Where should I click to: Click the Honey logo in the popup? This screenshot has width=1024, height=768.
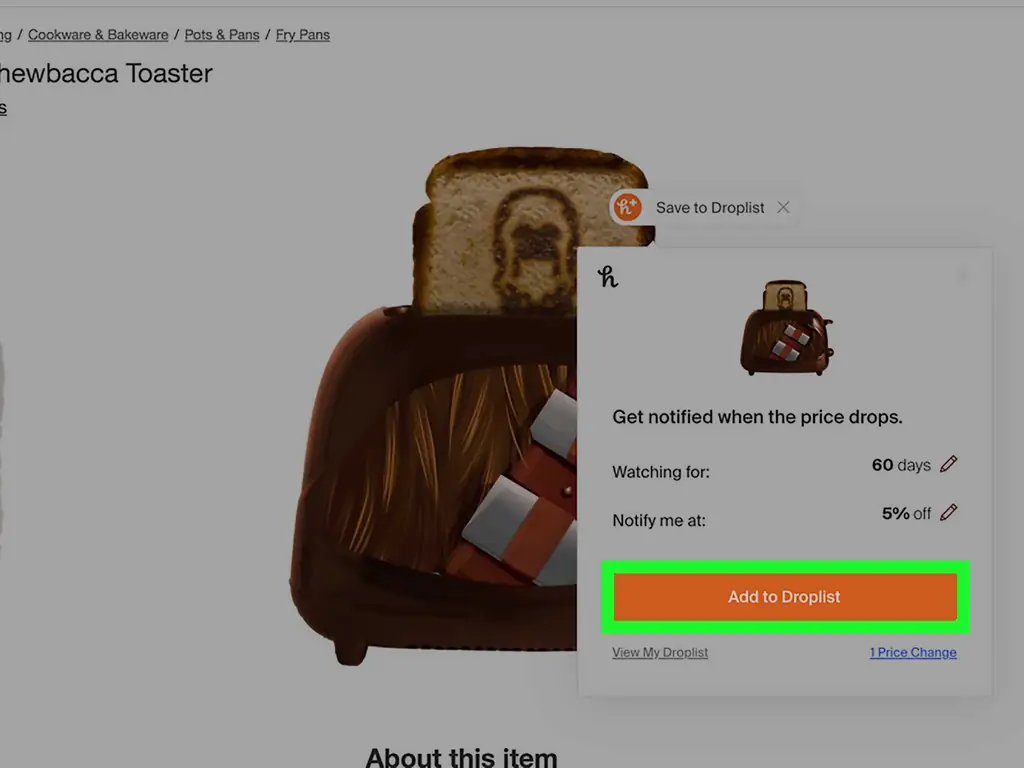(x=607, y=277)
